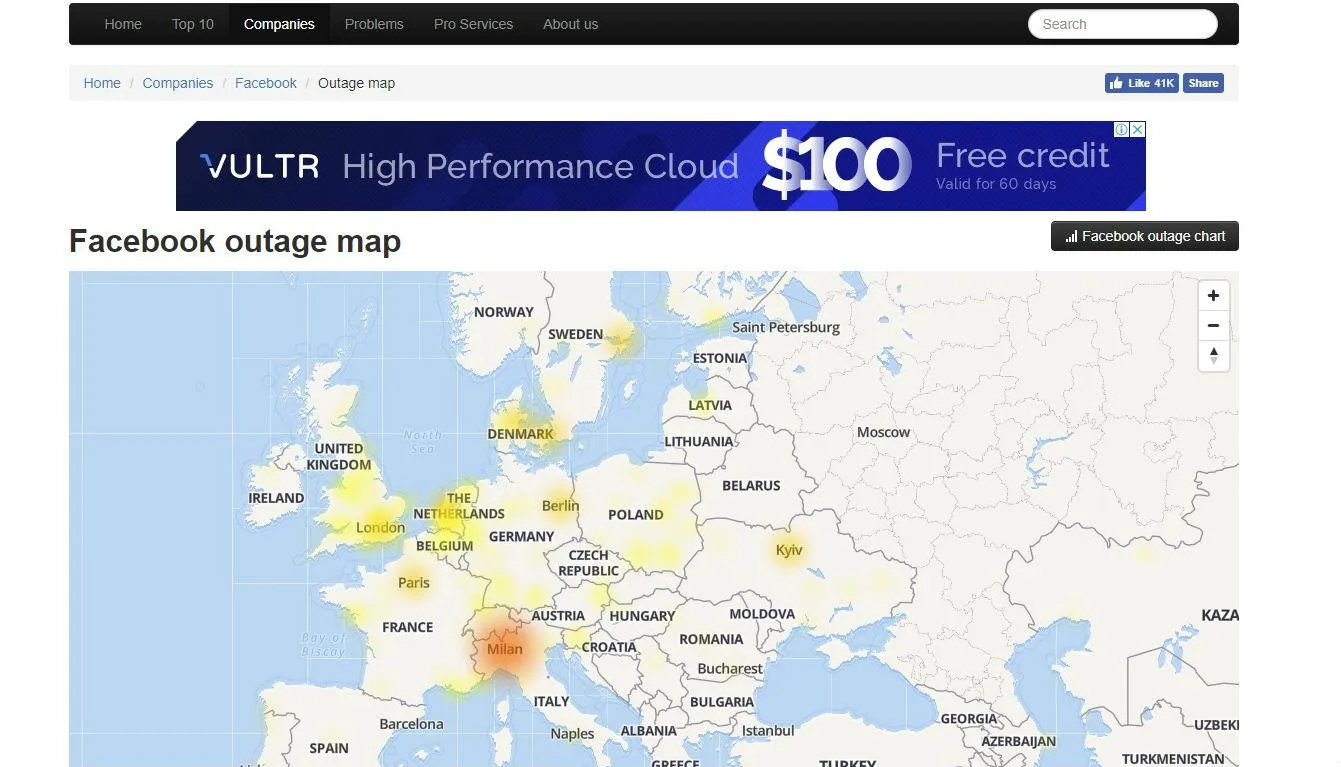Open the Problems menu item
Screen dimensions: 1341x767
tap(374, 24)
